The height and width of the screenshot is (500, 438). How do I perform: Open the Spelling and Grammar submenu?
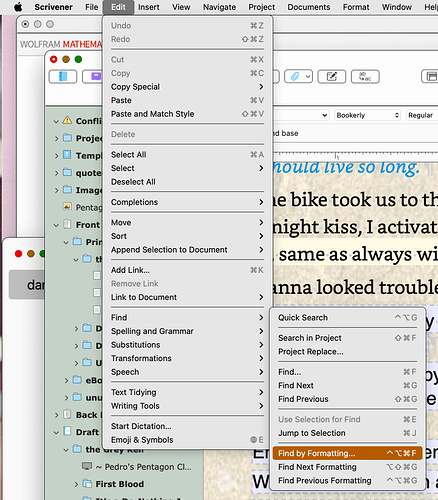(187, 331)
